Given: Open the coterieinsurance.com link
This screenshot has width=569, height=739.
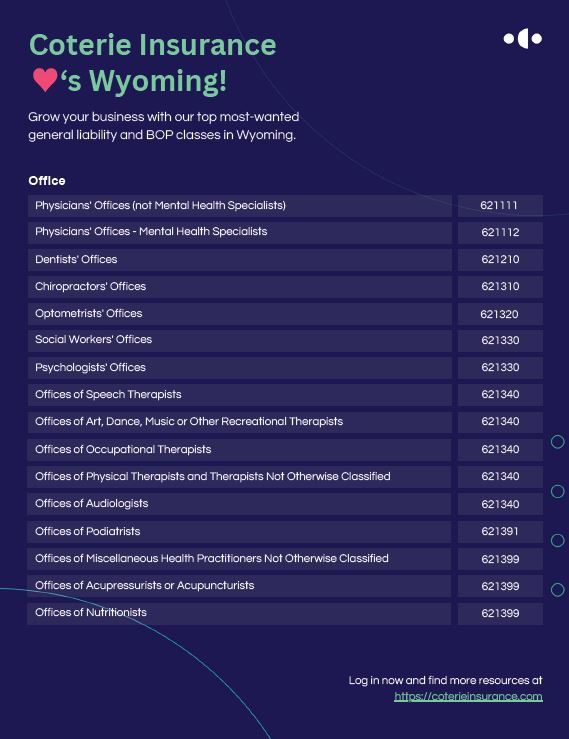Looking at the screenshot, I should point(468,697).
